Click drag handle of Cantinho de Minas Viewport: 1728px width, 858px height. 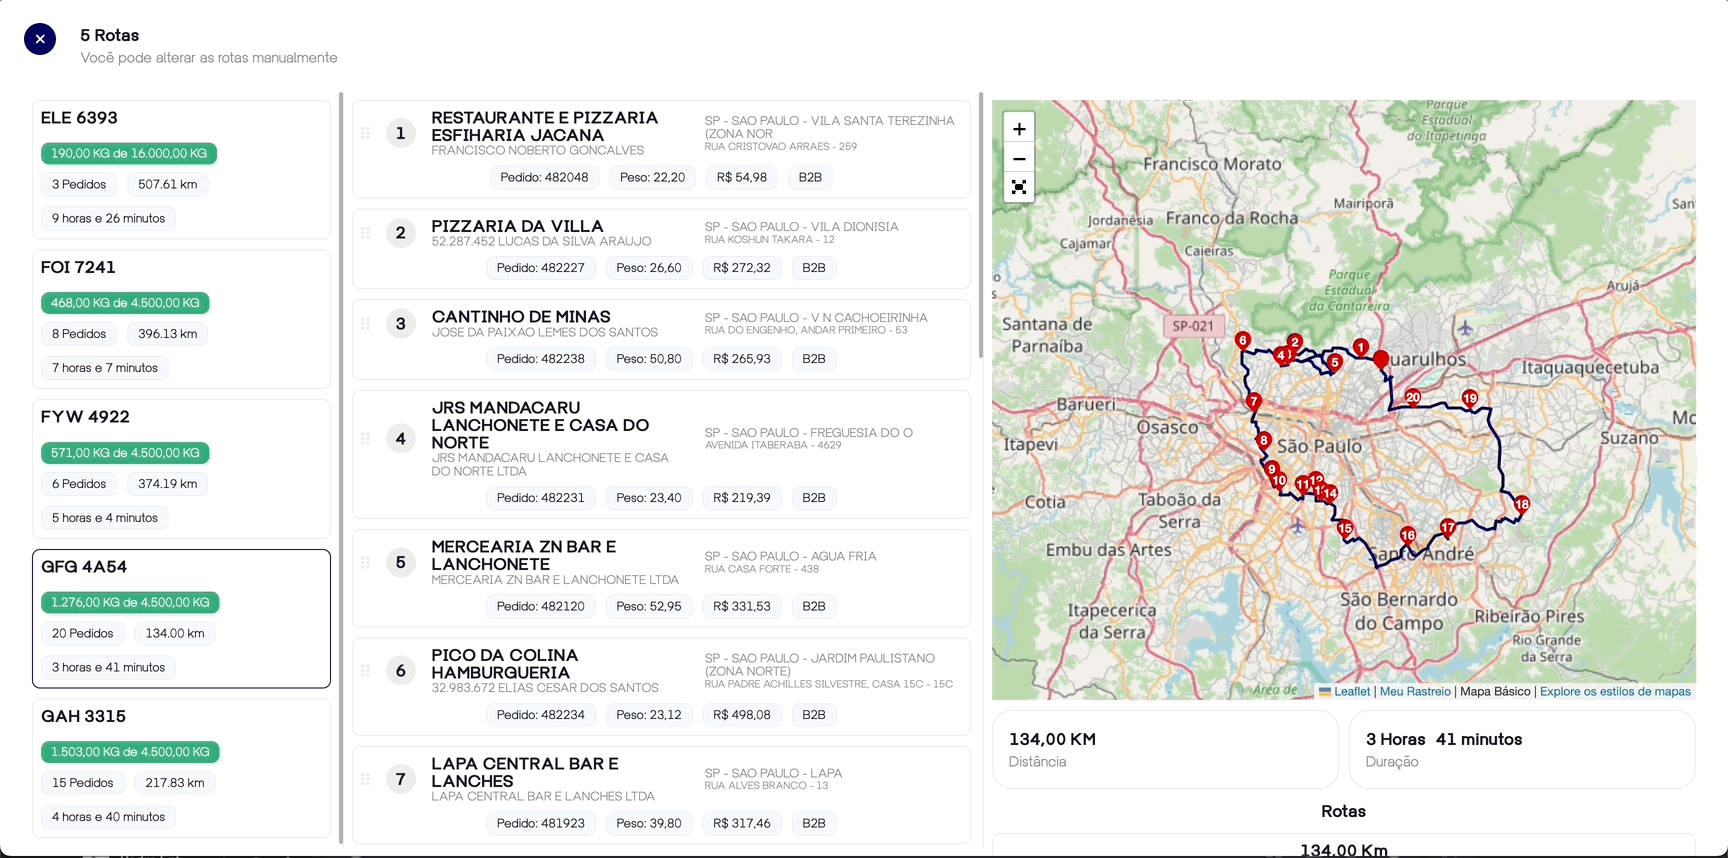point(365,324)
